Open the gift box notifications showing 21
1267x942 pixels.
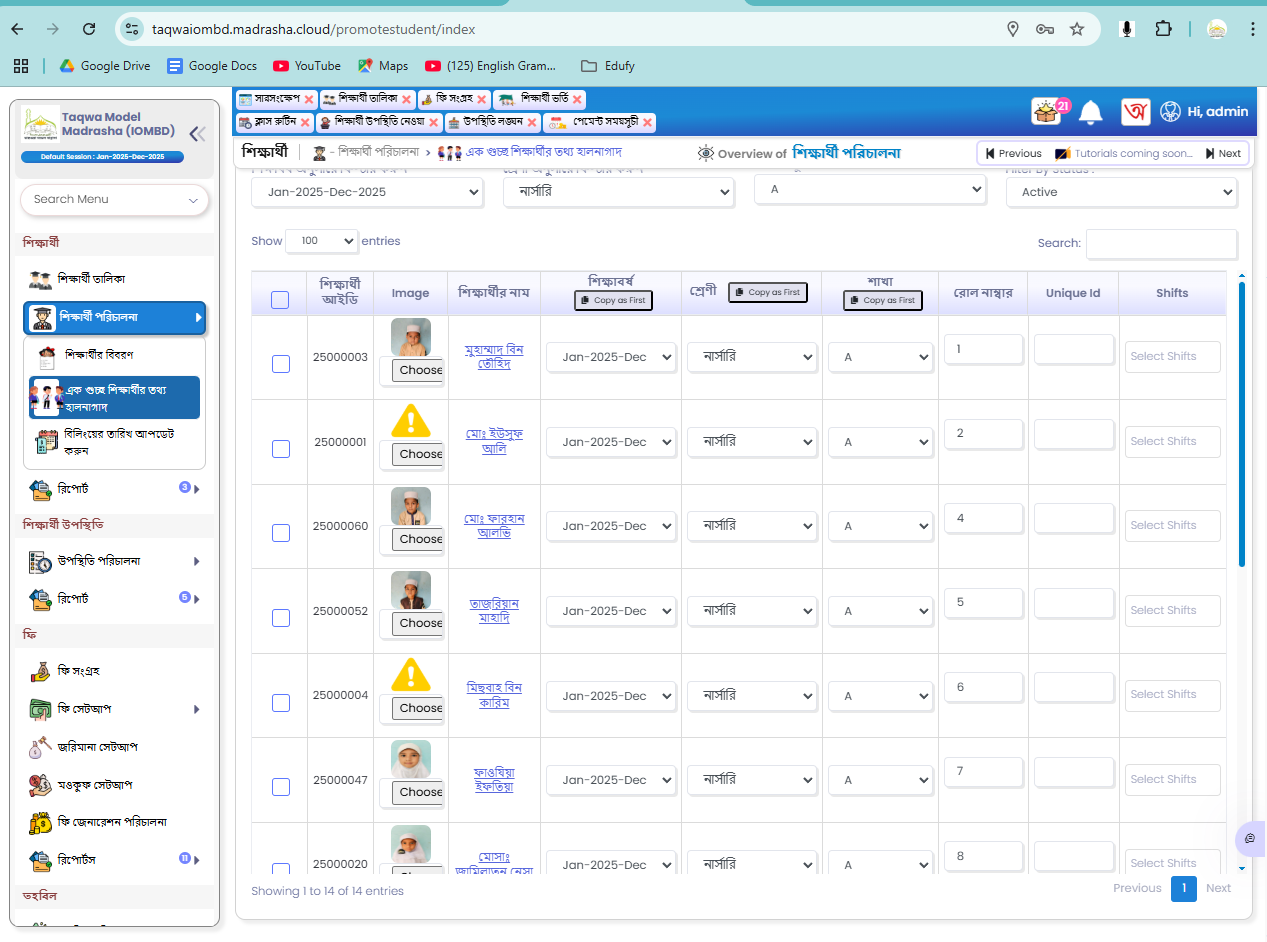(1047, 111)
